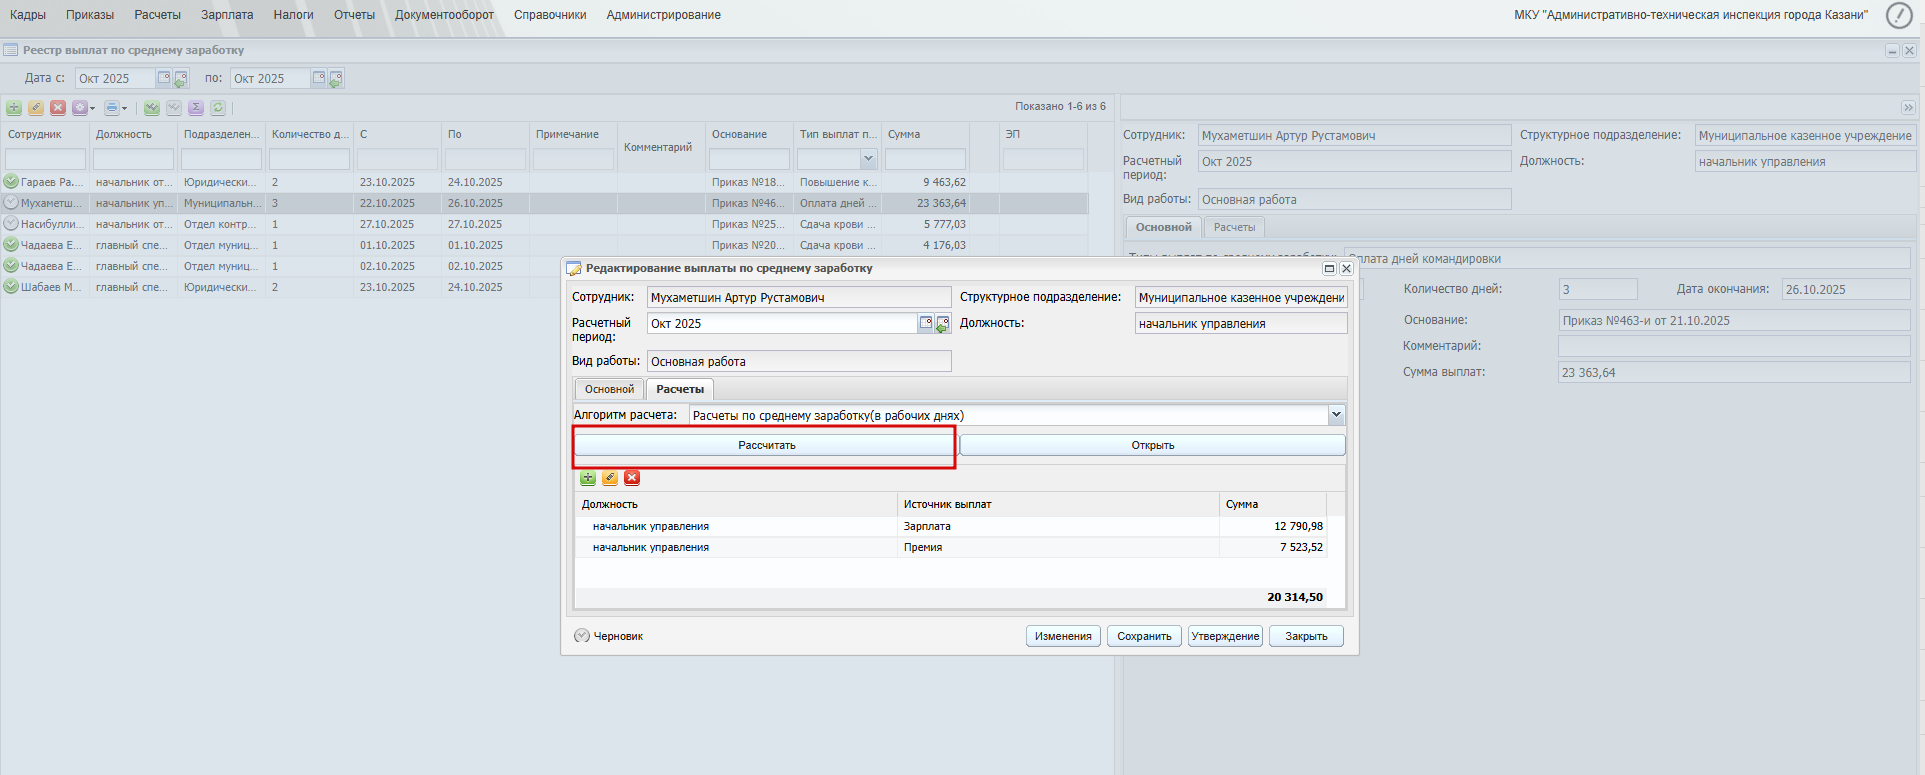The width and height of the screenshot is (1925, 775).
Task: Click the 02.10.2025 start date of Чадаева row
Action: (387, 266)
